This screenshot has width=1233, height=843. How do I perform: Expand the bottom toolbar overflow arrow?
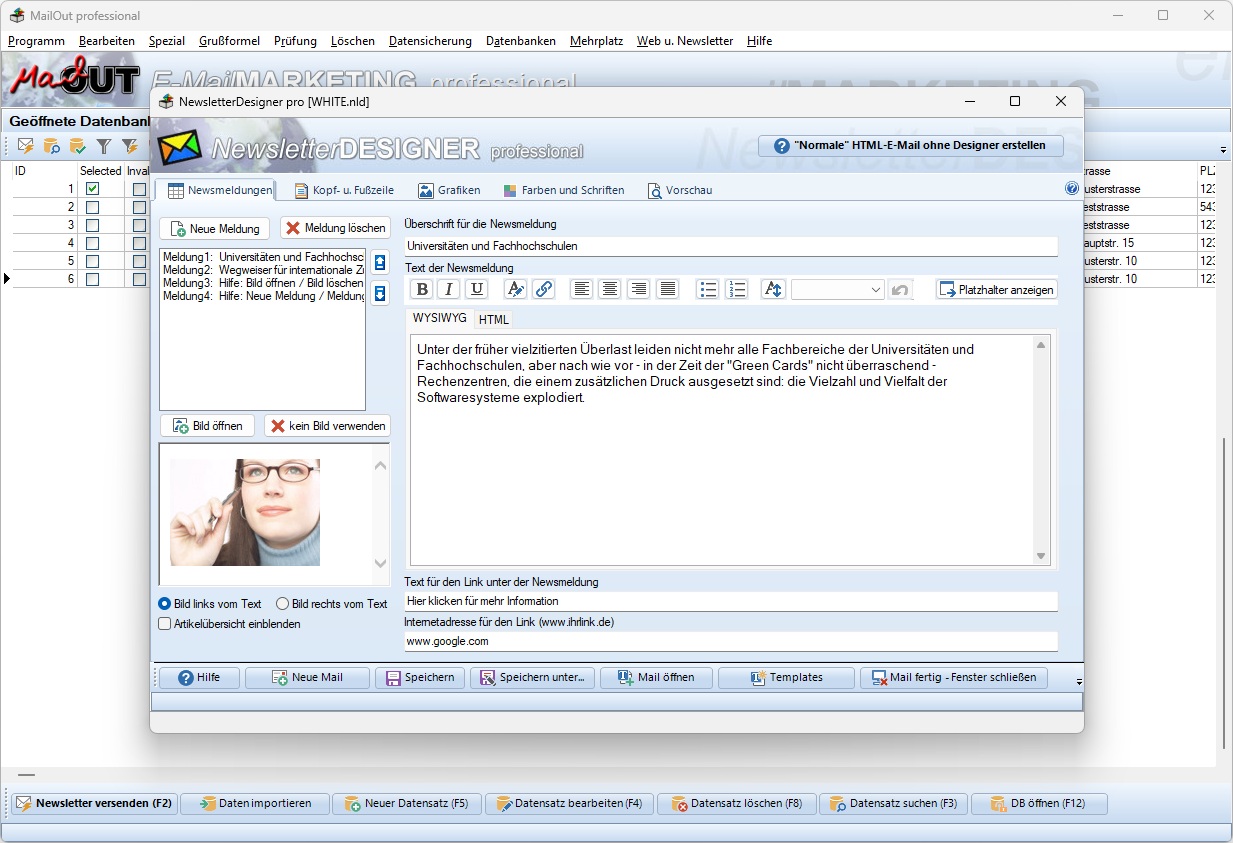click(1078, 681)
